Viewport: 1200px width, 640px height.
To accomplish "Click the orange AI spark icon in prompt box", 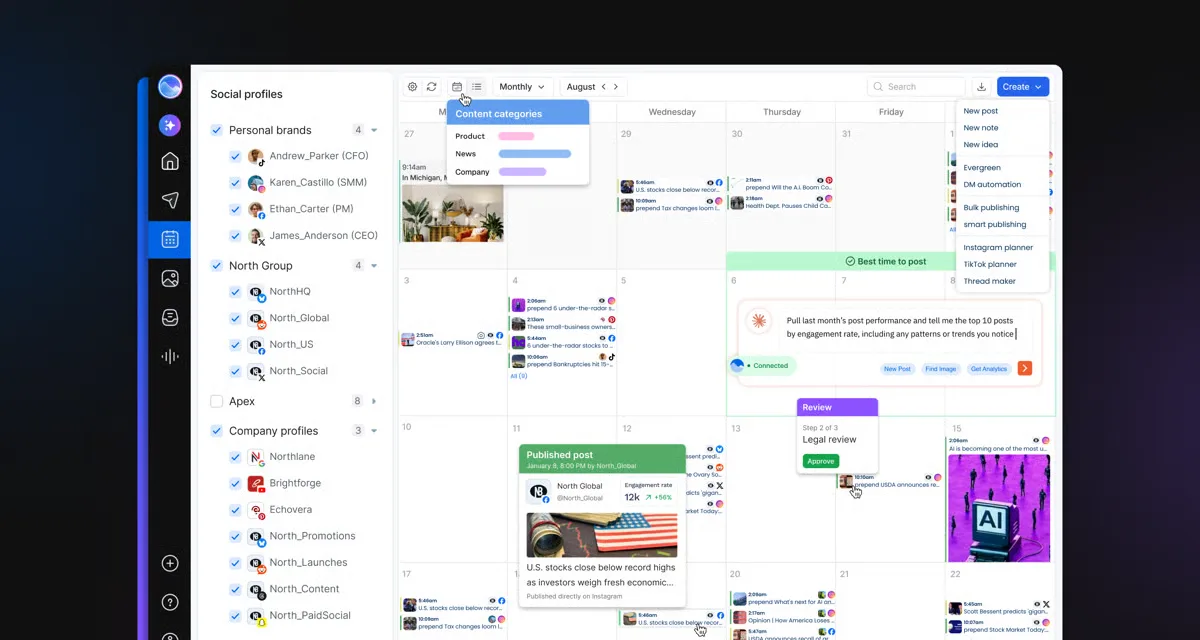I will pyautogui.click(x=759, y=321).
